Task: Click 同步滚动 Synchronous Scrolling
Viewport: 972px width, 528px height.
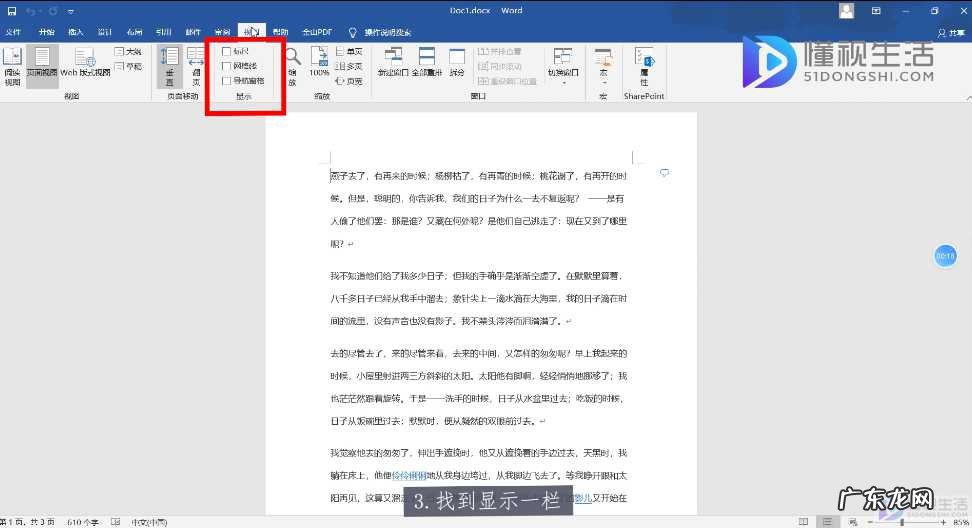Action: (x=500, y=66)
